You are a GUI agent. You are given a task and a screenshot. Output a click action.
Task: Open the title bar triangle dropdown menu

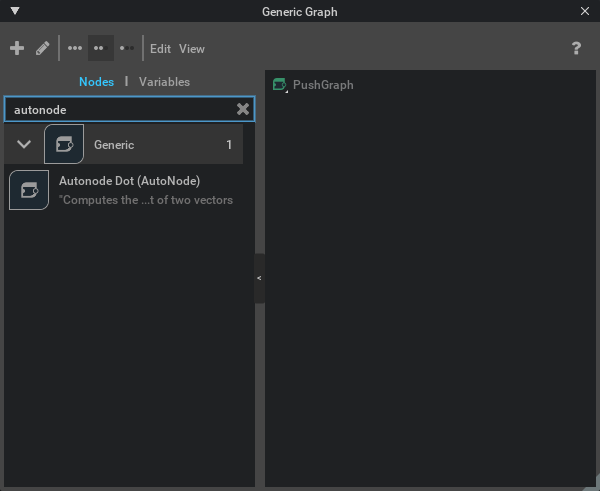[x=15, y=11]
